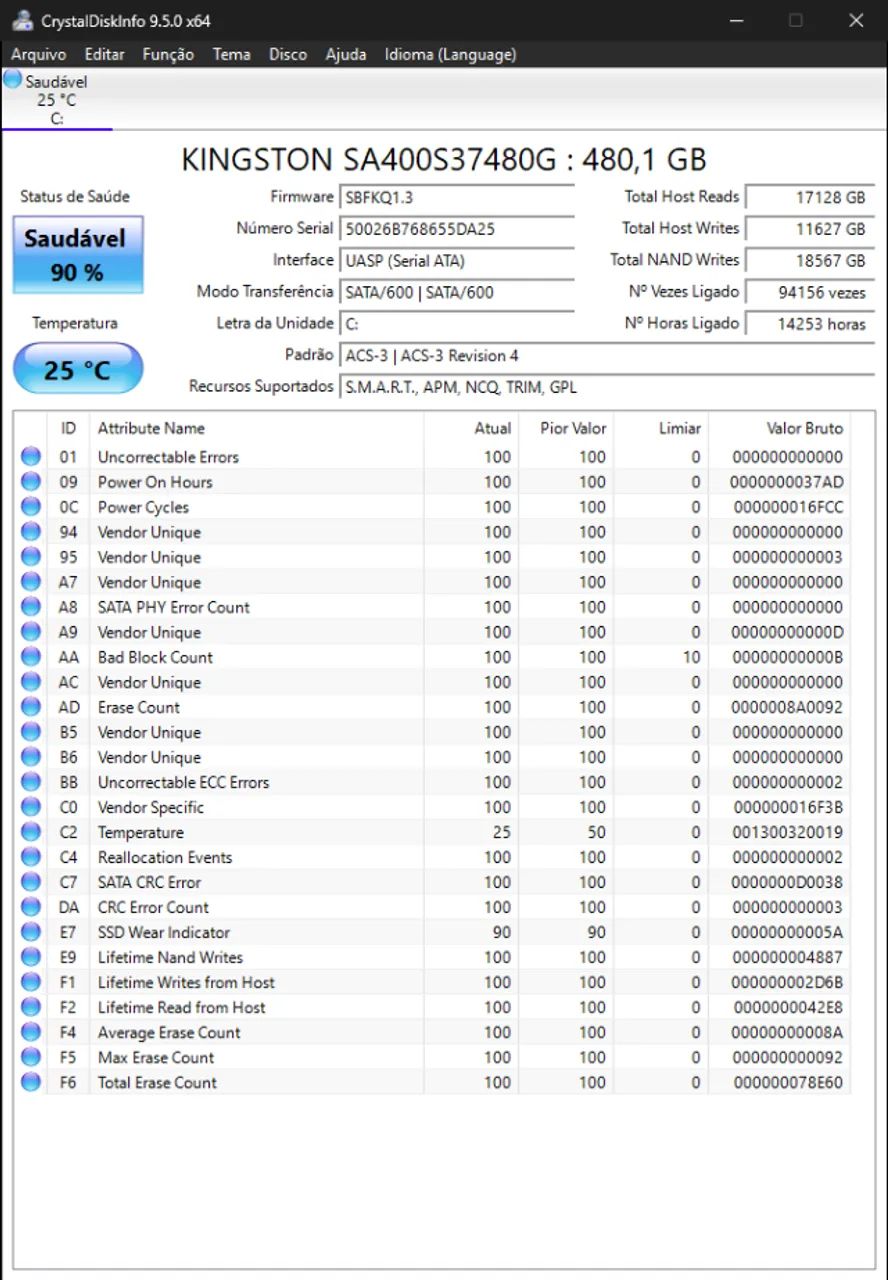Click status orb for SSD Wear Indicator row
The height and width of the screenshot is (1280, 888).
[31, 932]
